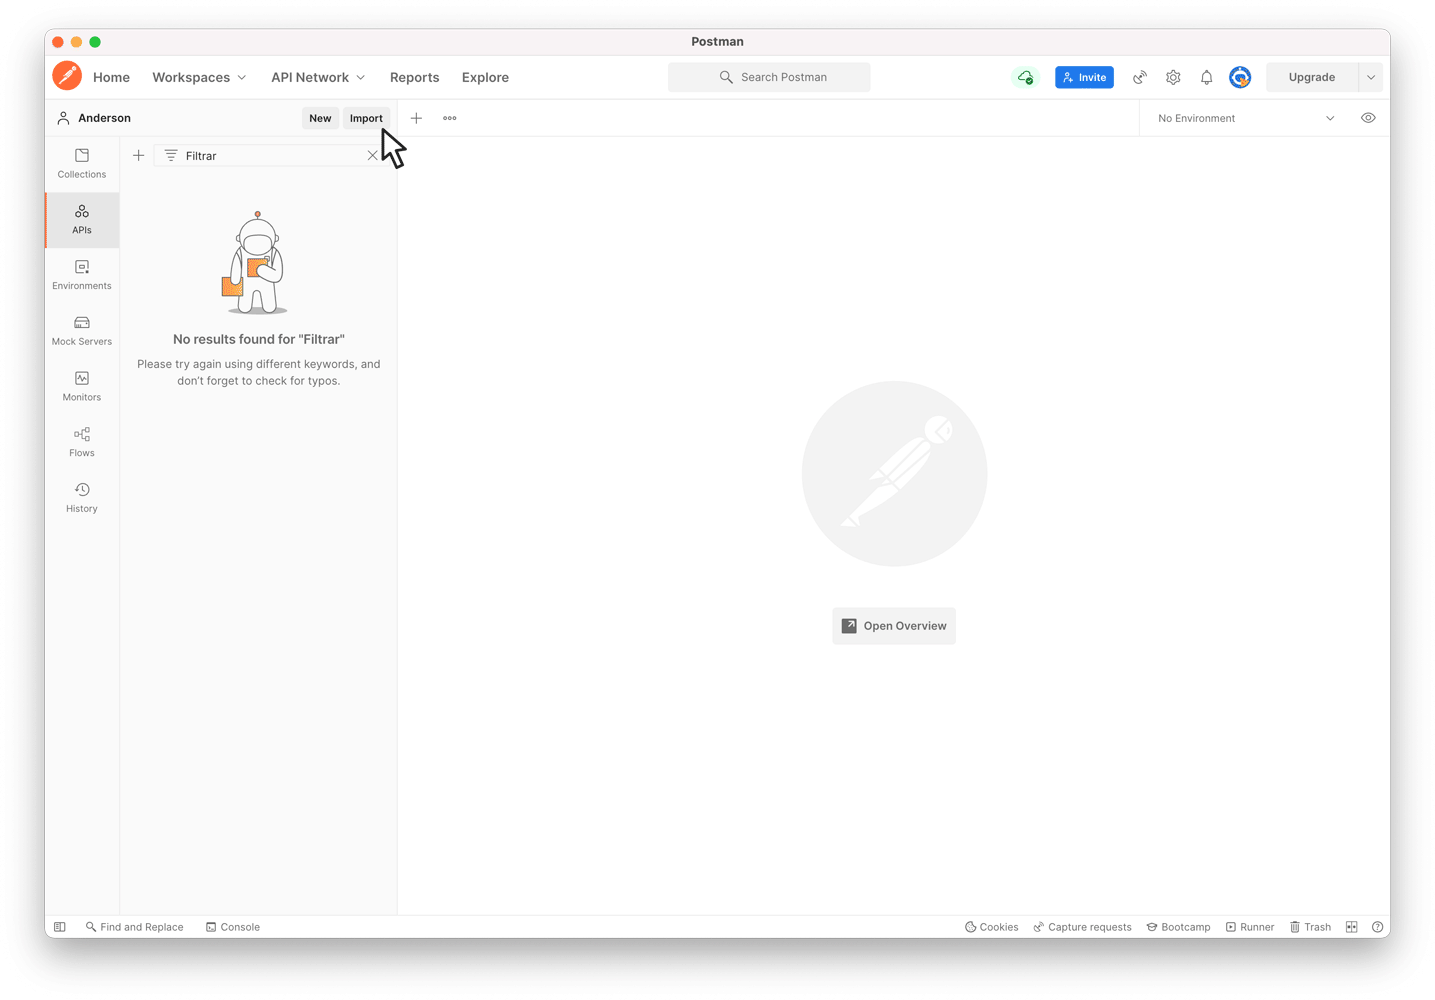Viewport: 1435px width, 1000px height.
Task: Click the cloud sync status icon
Action: pos(1025,77)
